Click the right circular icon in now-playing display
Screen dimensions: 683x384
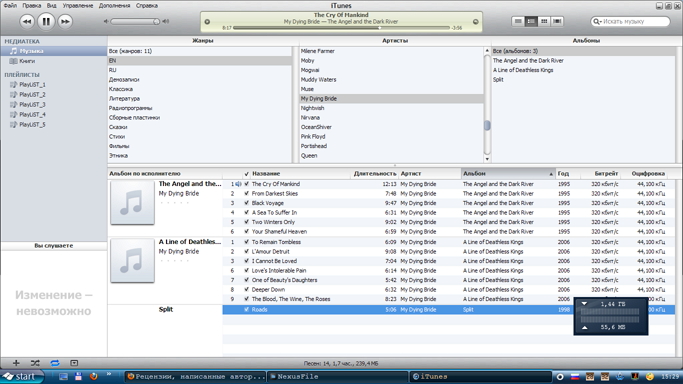[476, 22]
